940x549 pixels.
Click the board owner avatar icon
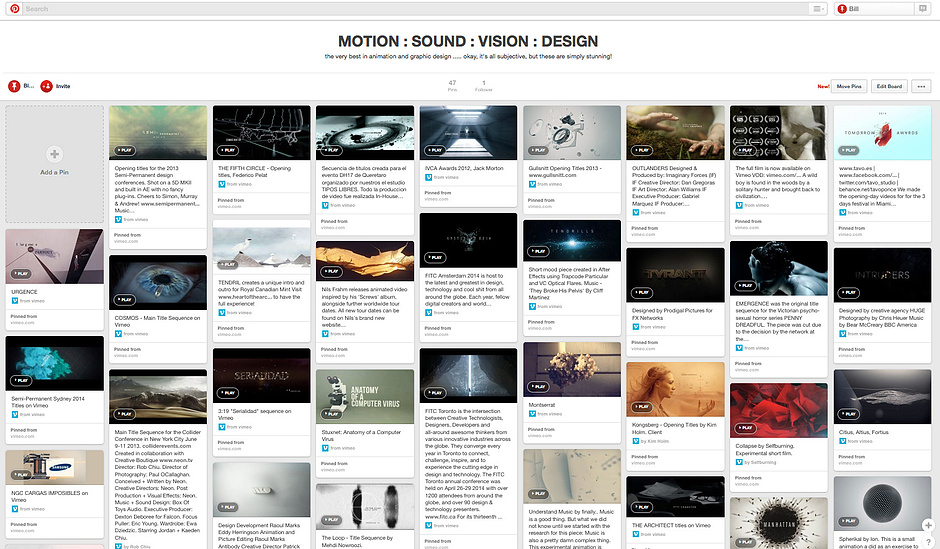14,86
